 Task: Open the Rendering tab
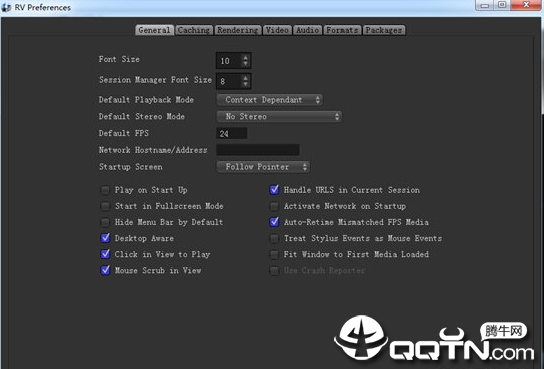pyautogui.click(x=238, y=30)
